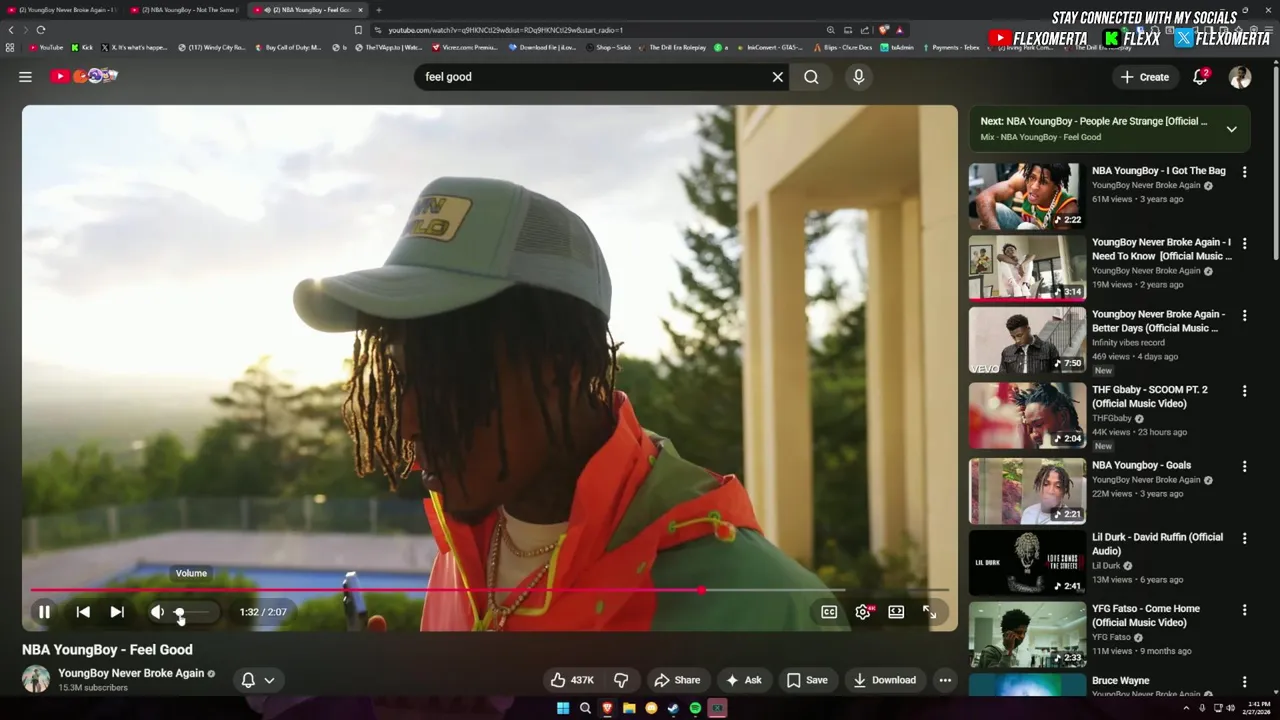
Task: Share the video
Action: [677, 680]
